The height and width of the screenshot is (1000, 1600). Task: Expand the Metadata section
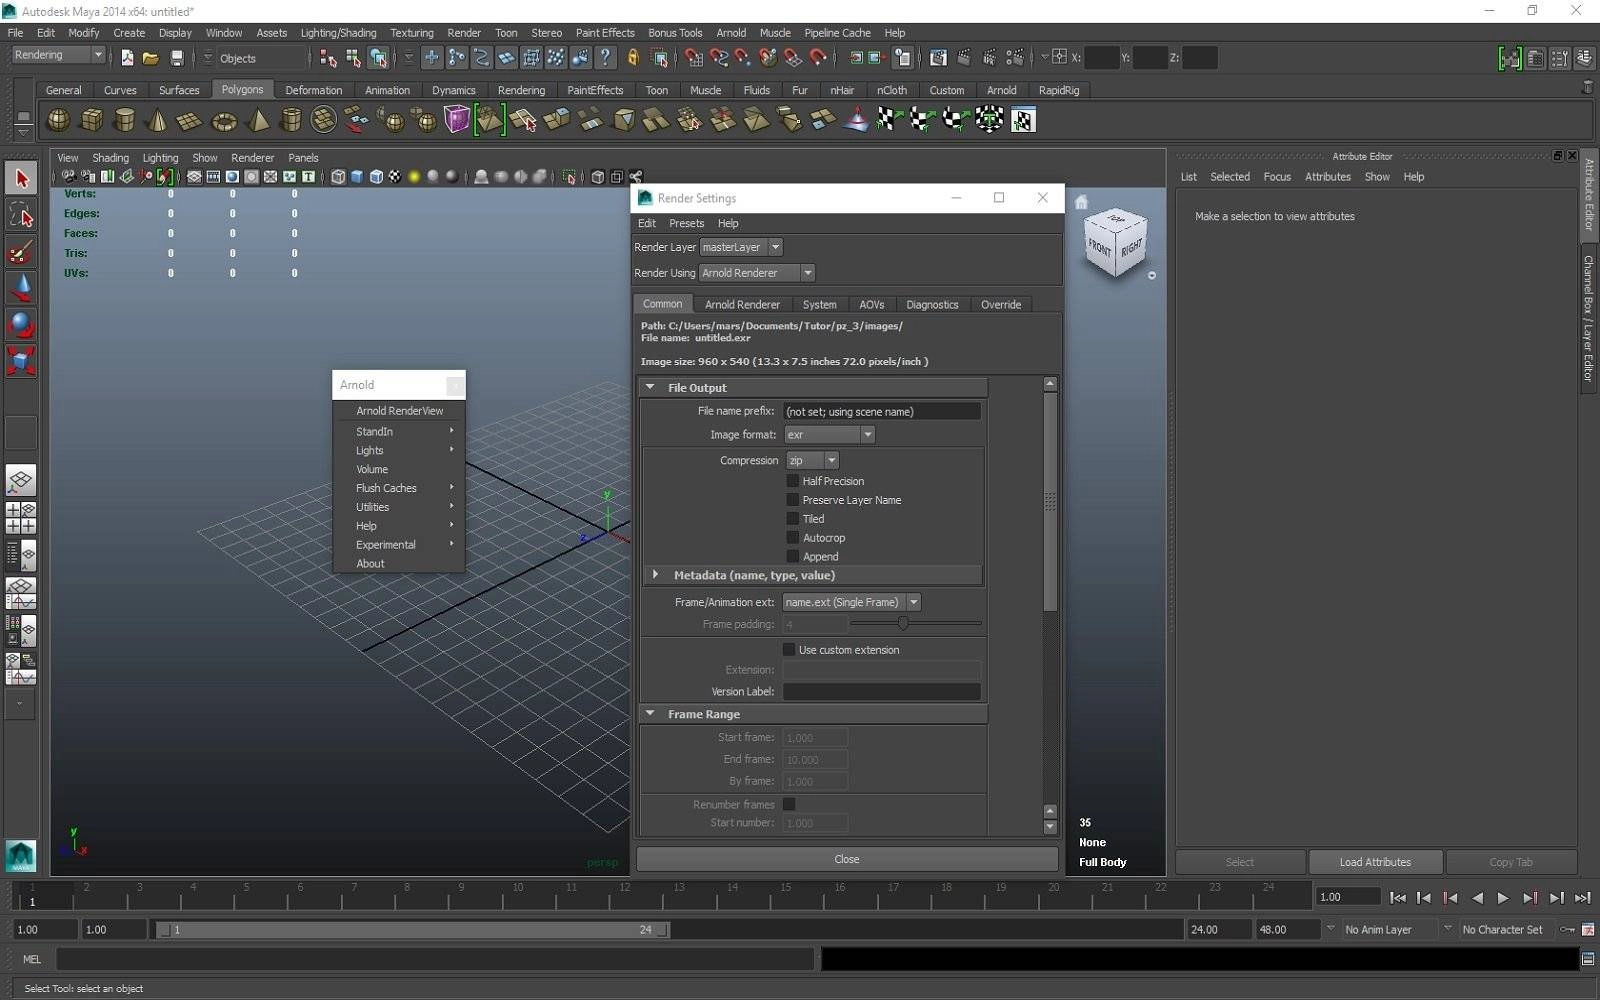(655, 575)
